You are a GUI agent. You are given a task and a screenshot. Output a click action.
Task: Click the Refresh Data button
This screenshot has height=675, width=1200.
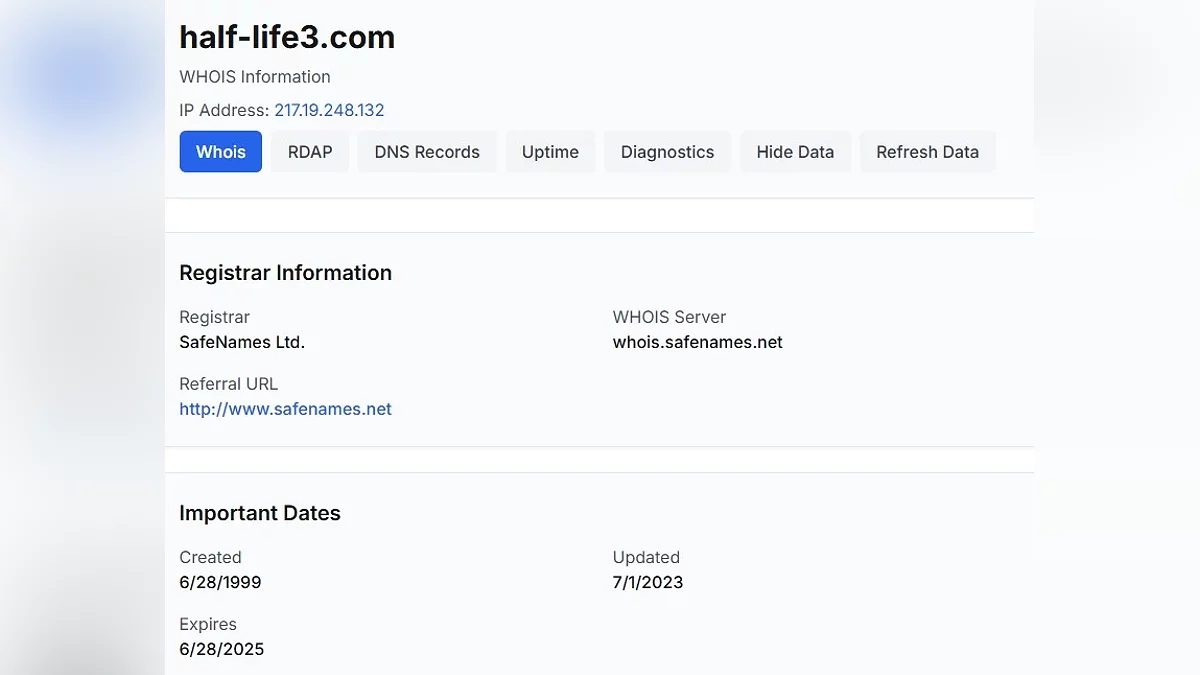click(x=927, y=152)
